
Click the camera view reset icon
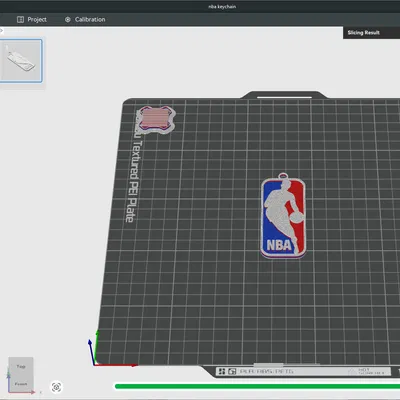pyautogui.click(x=56, y=387)
